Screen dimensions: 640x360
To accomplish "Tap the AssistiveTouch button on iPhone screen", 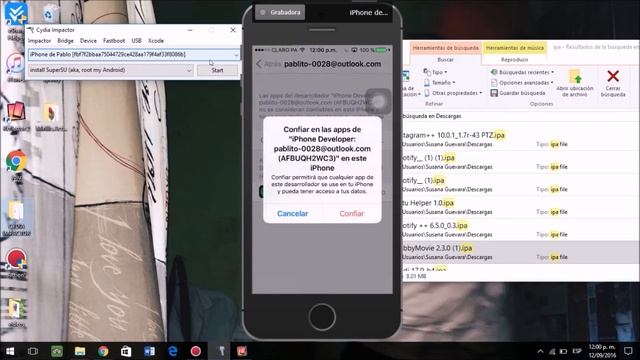I will coord(378,101).
